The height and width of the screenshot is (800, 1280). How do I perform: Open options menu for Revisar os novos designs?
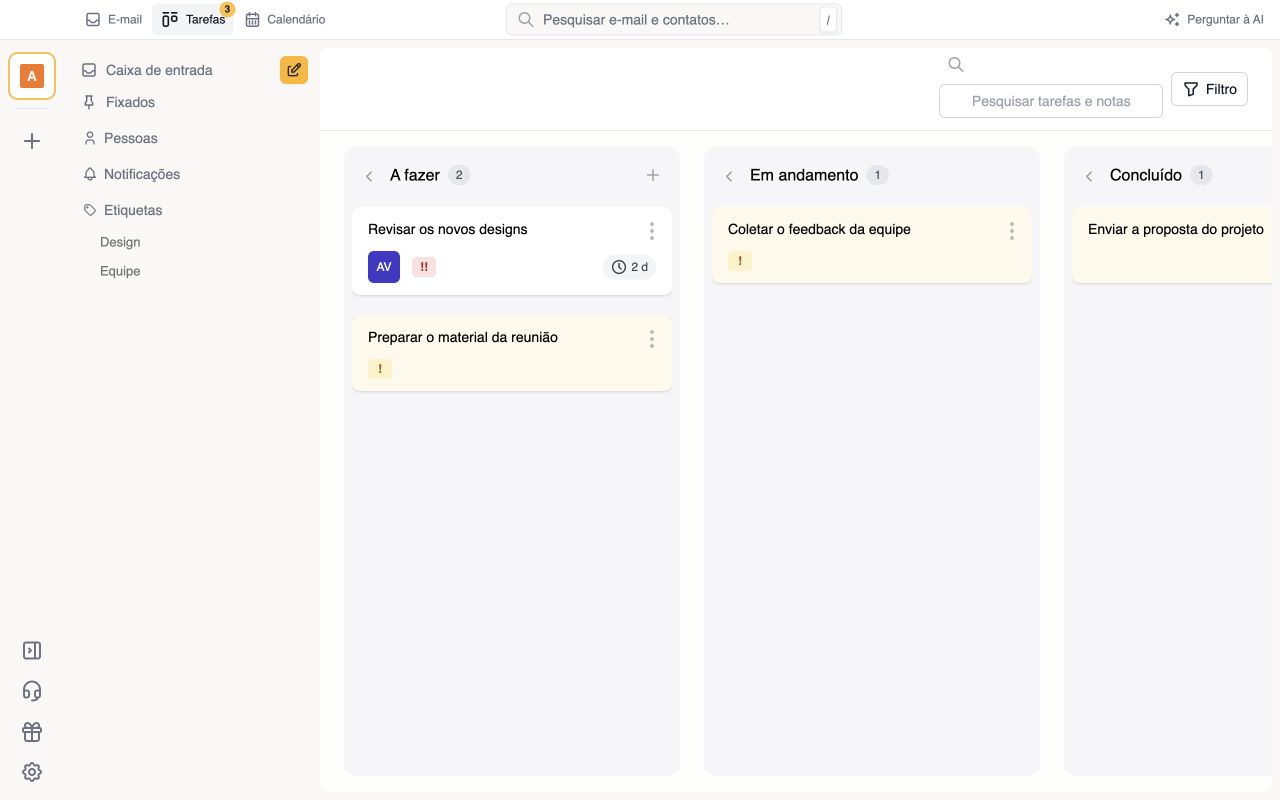tap(652, 231)
